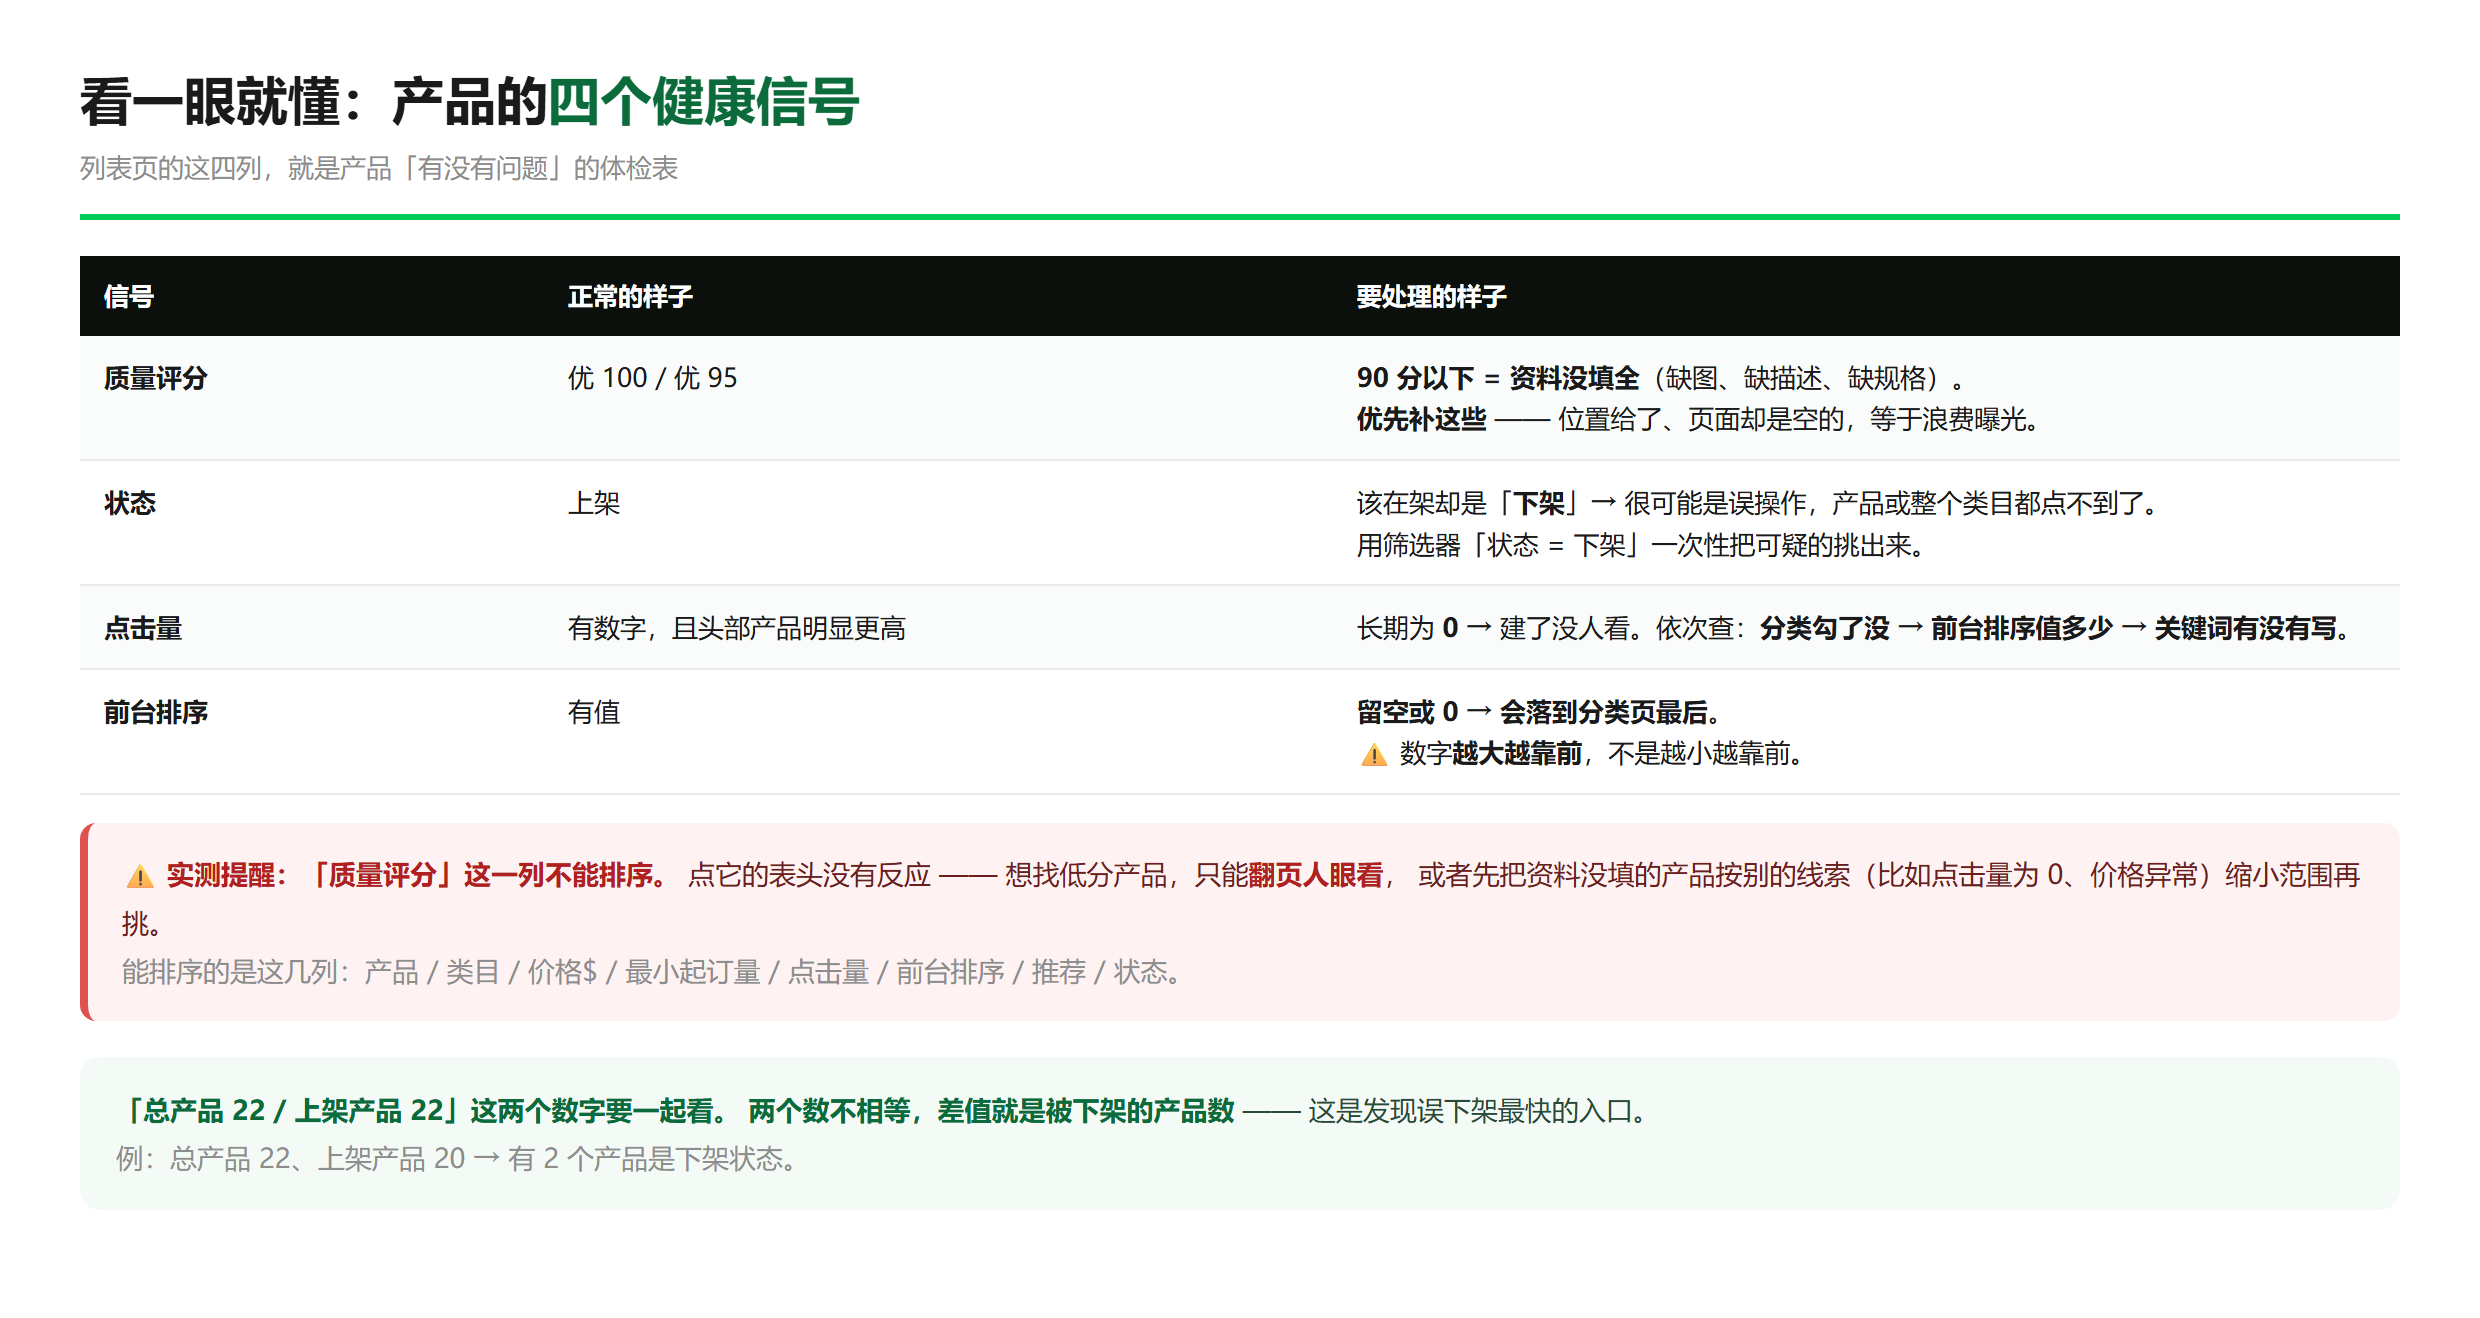Viewport: 2480px width, 1318px height.
Task: Click the line 该在架却是「下架」
Action: point(1759,503)
